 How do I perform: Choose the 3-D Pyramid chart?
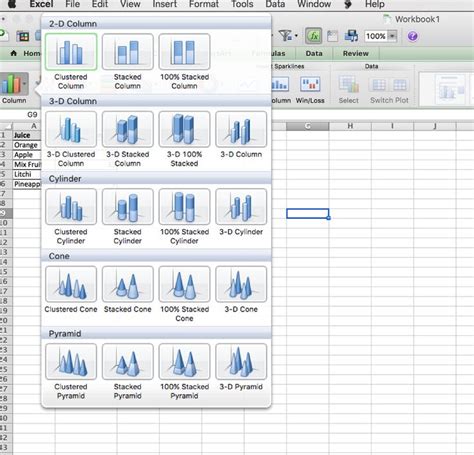(241, 362)
